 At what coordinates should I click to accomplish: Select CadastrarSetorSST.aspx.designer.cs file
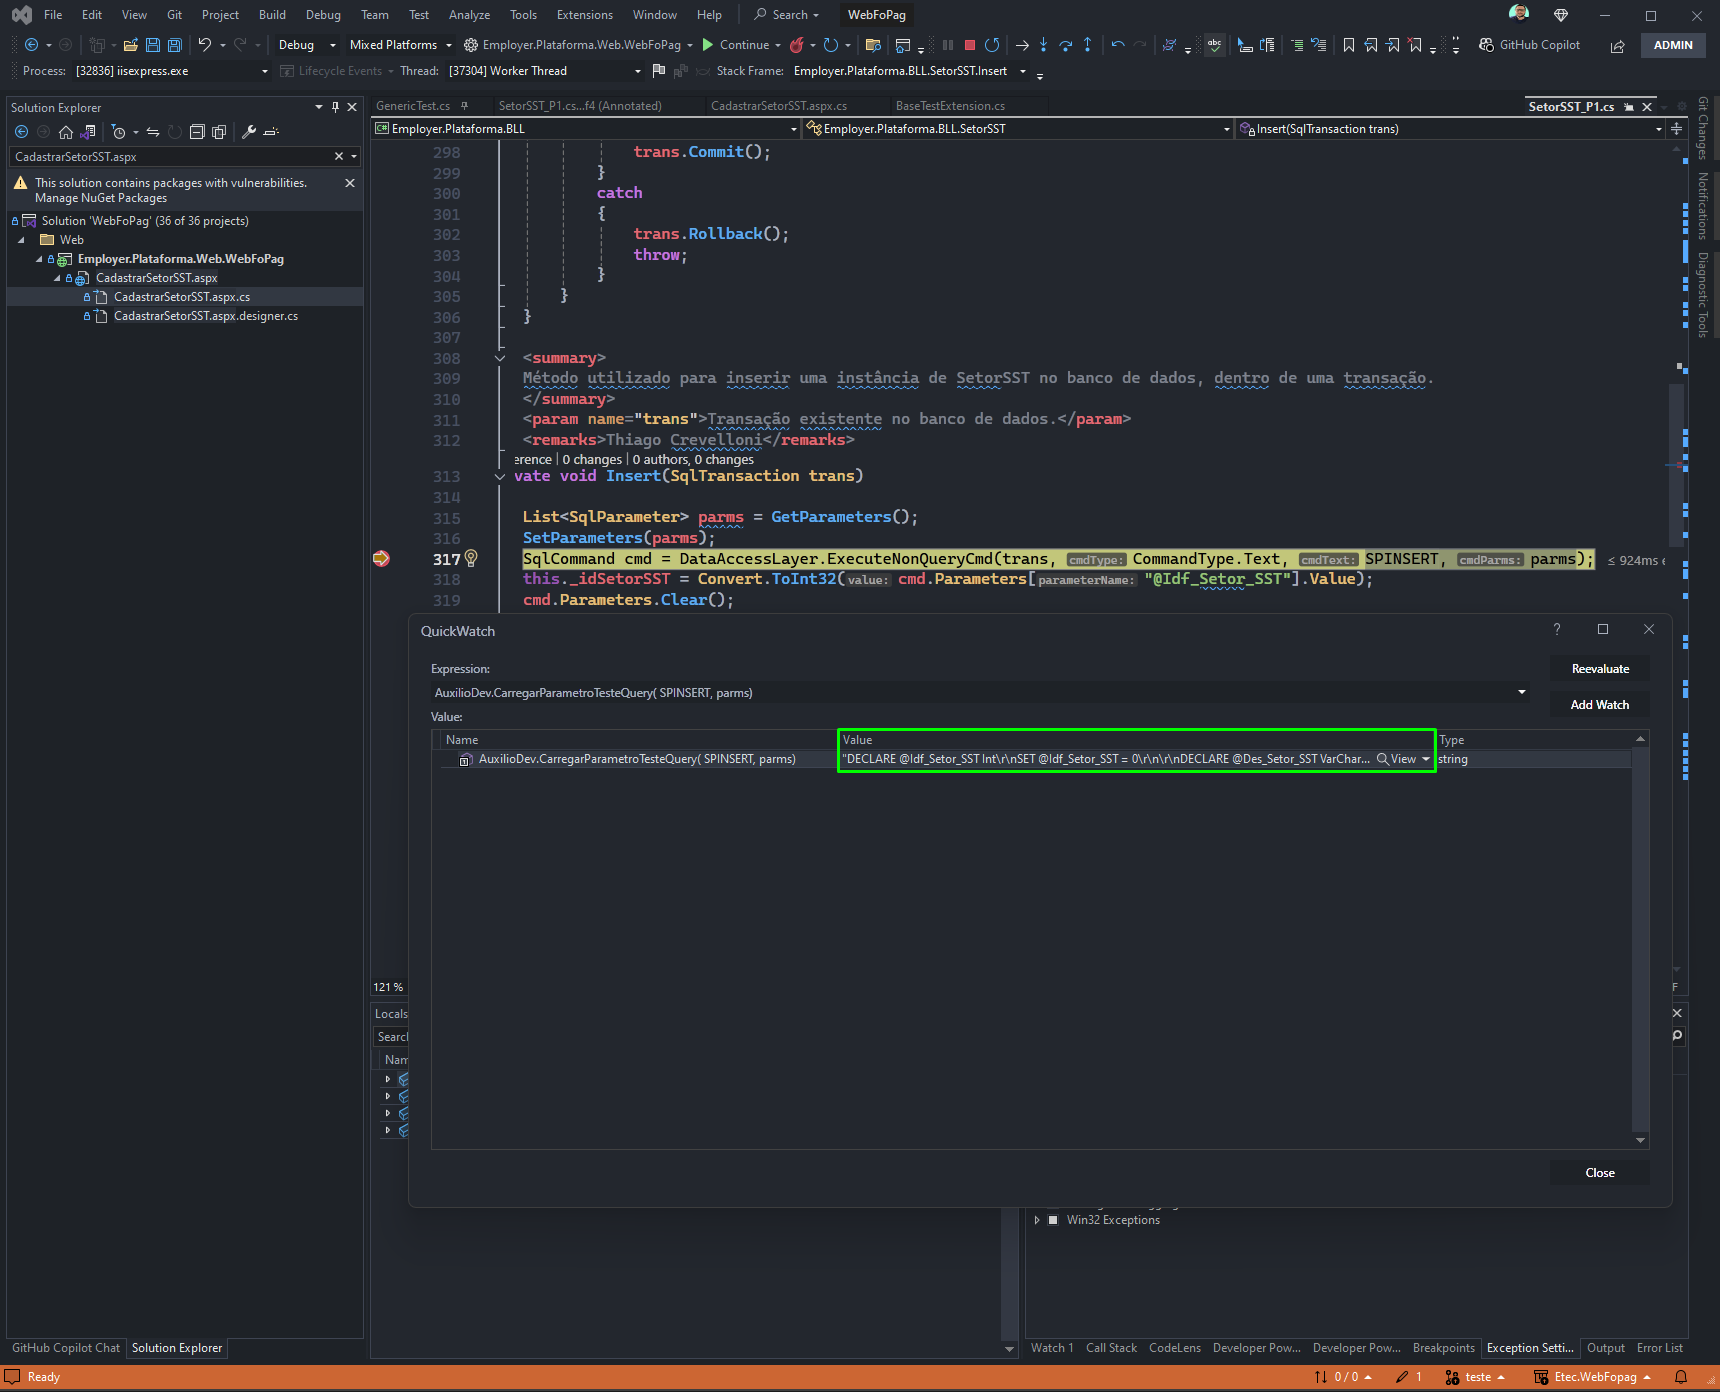206,316
